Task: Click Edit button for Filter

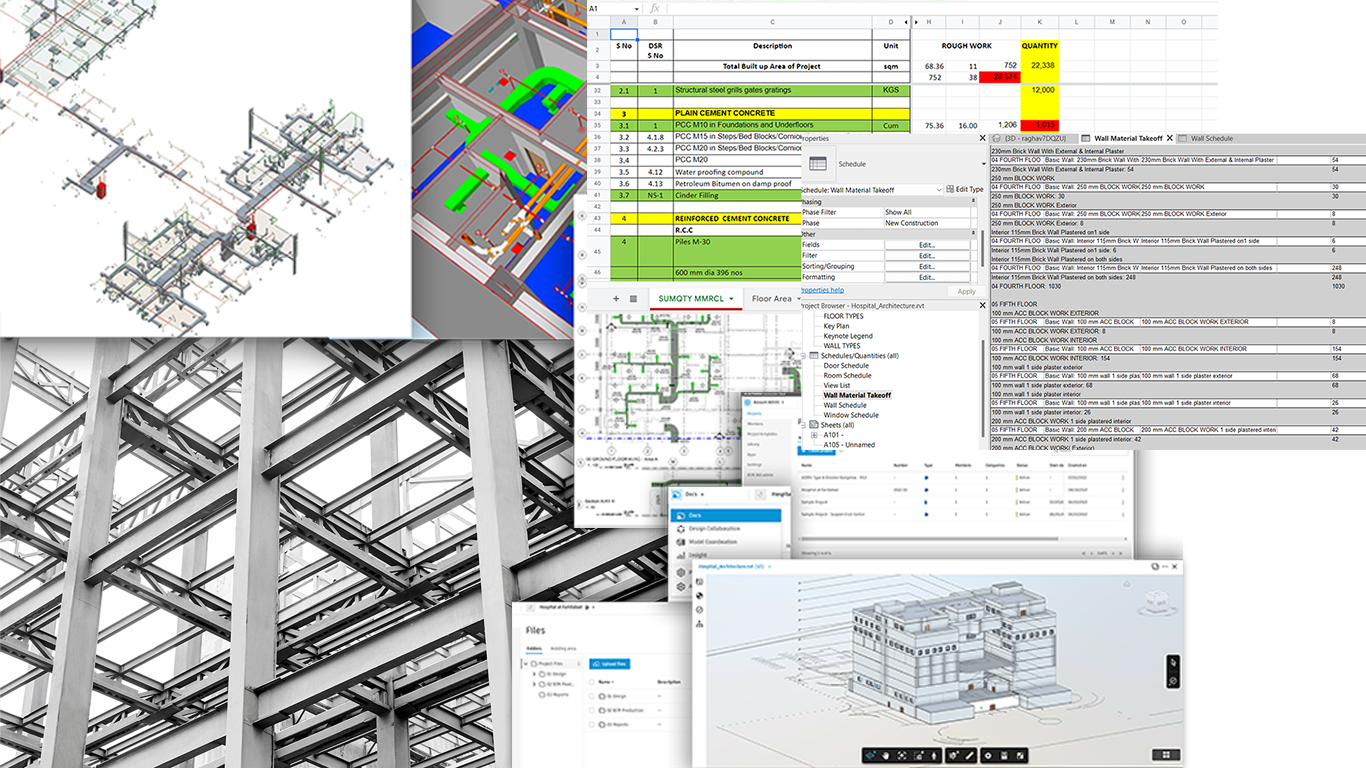Action: (x=927, y=256)
